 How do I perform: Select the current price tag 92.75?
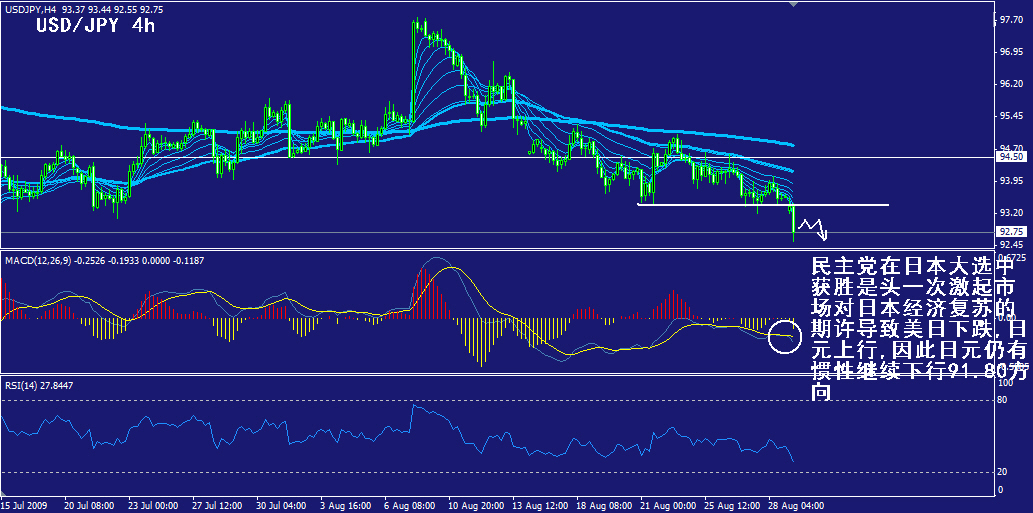tap(1011, 232)
